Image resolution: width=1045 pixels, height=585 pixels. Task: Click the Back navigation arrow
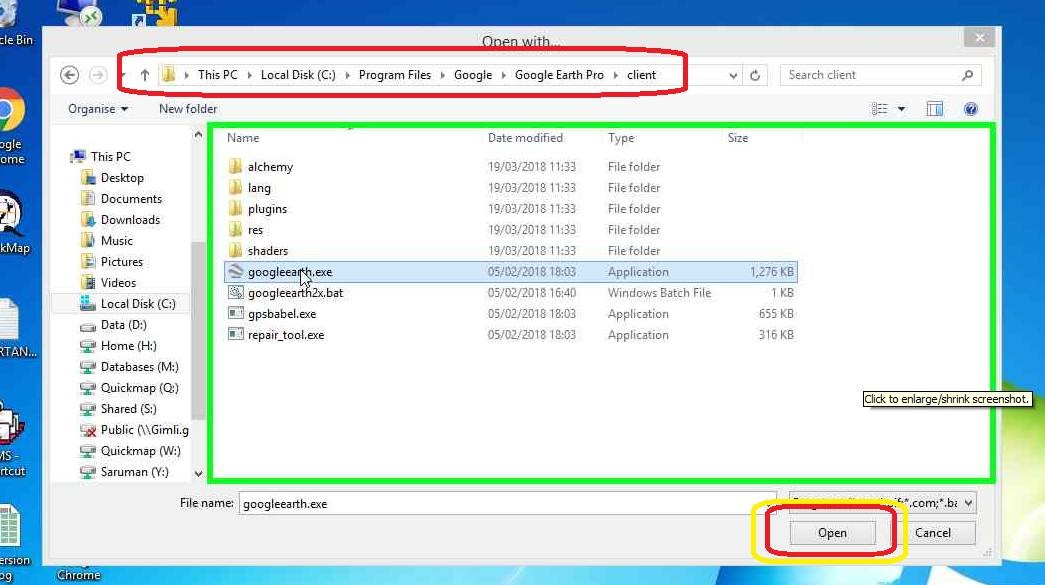point(69,75)
